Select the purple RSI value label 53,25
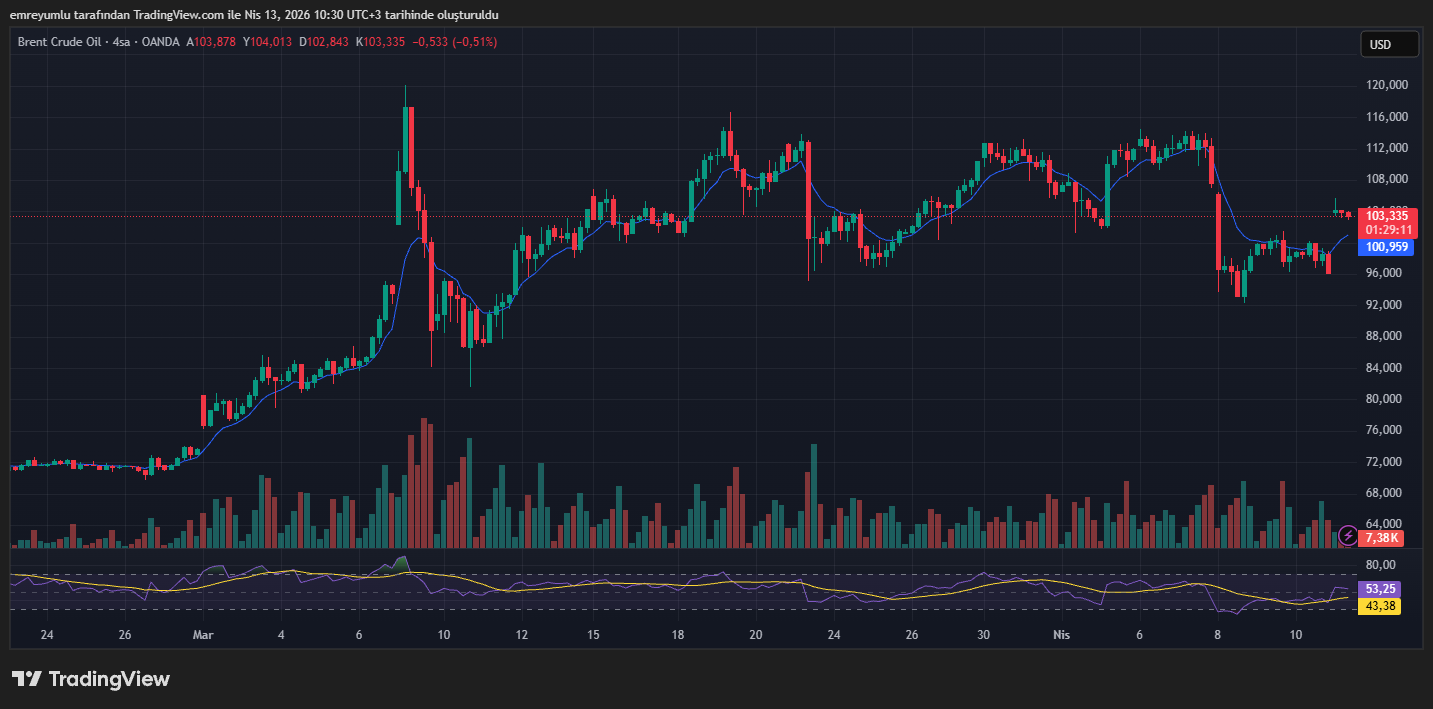Screen dimensions: 1433x709 1381,589
